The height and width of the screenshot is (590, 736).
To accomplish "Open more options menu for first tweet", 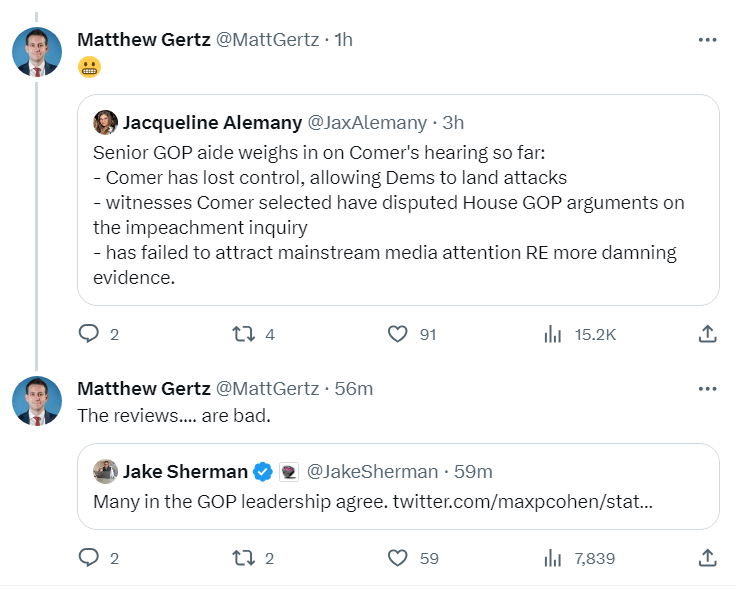I will coord(707,40).
